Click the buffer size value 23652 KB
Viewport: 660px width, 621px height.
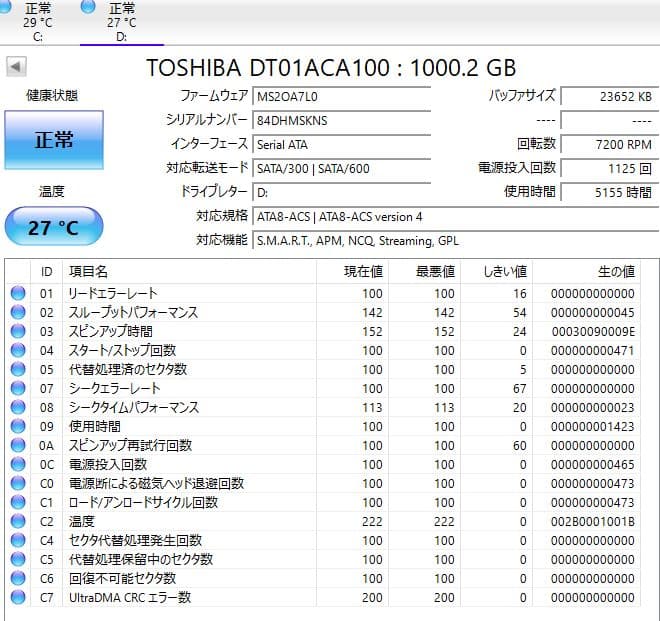[609, 96]
